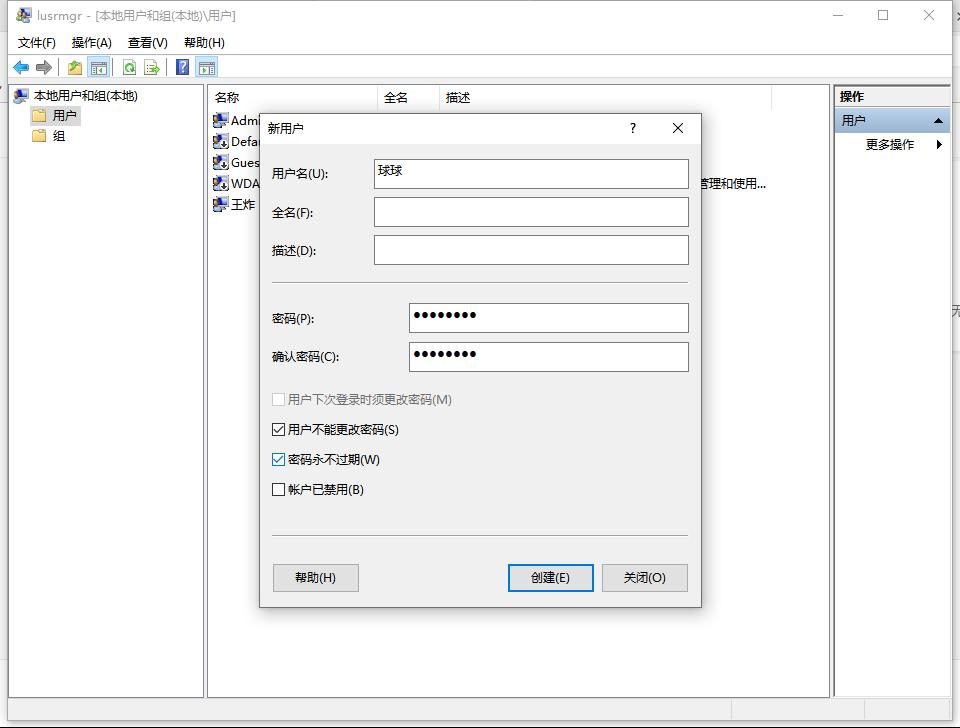Click the Refresh toolbar icon

129,67
